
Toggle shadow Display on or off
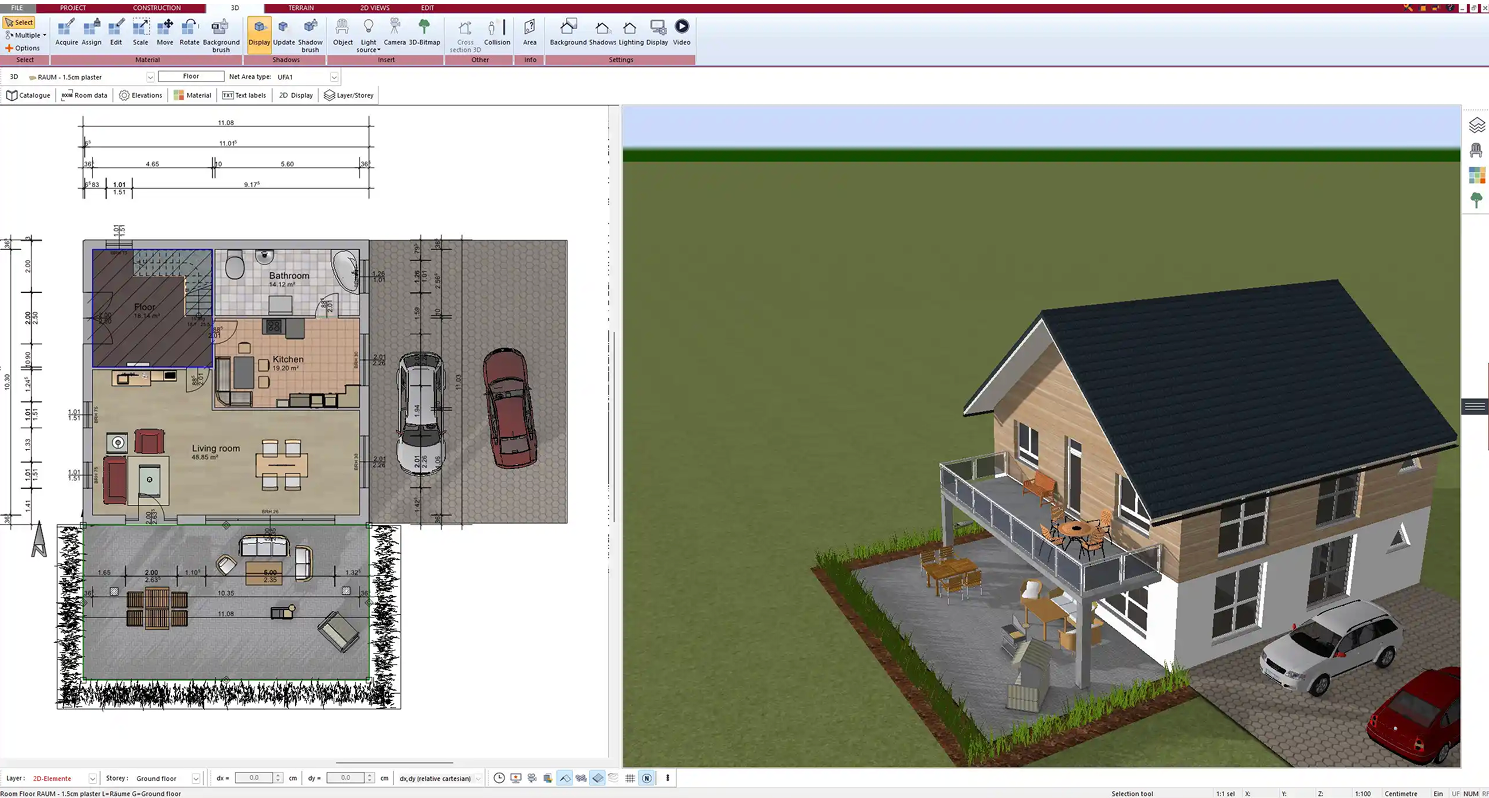[x=259, y=33]
